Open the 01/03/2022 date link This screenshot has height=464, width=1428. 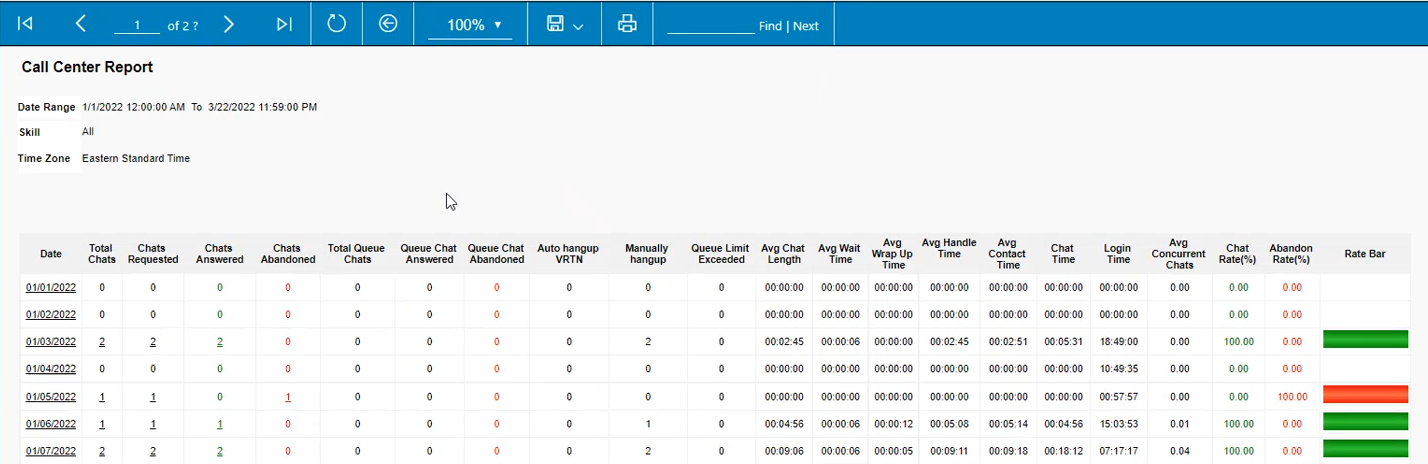pyautogui.click(x=51, y=342)
